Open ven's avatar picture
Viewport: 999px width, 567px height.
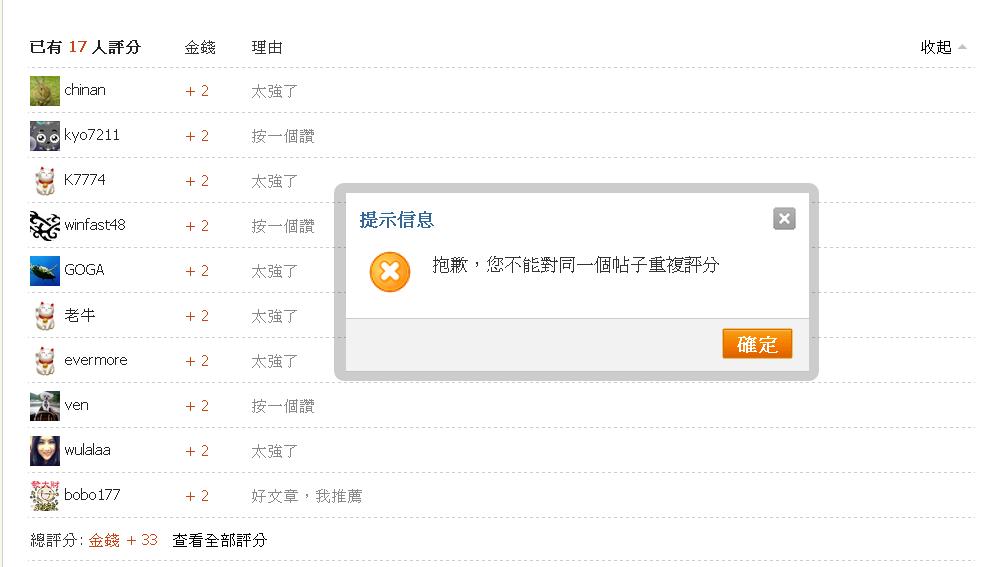45,406
